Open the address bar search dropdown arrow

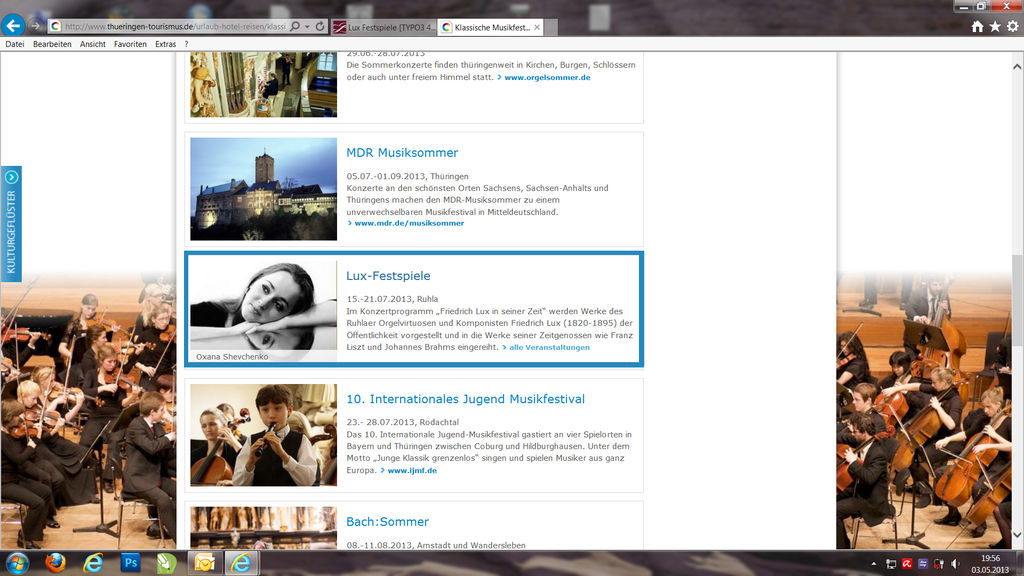tap(306, 26)
